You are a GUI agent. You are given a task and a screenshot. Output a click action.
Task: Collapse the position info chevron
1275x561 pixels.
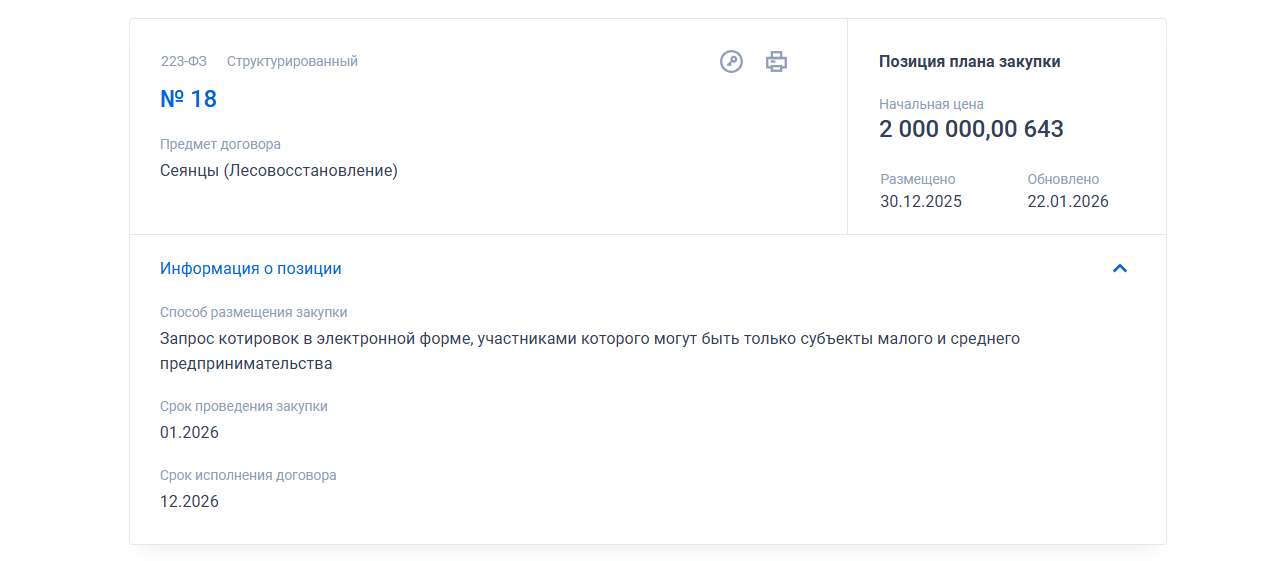click(1120, 268)
